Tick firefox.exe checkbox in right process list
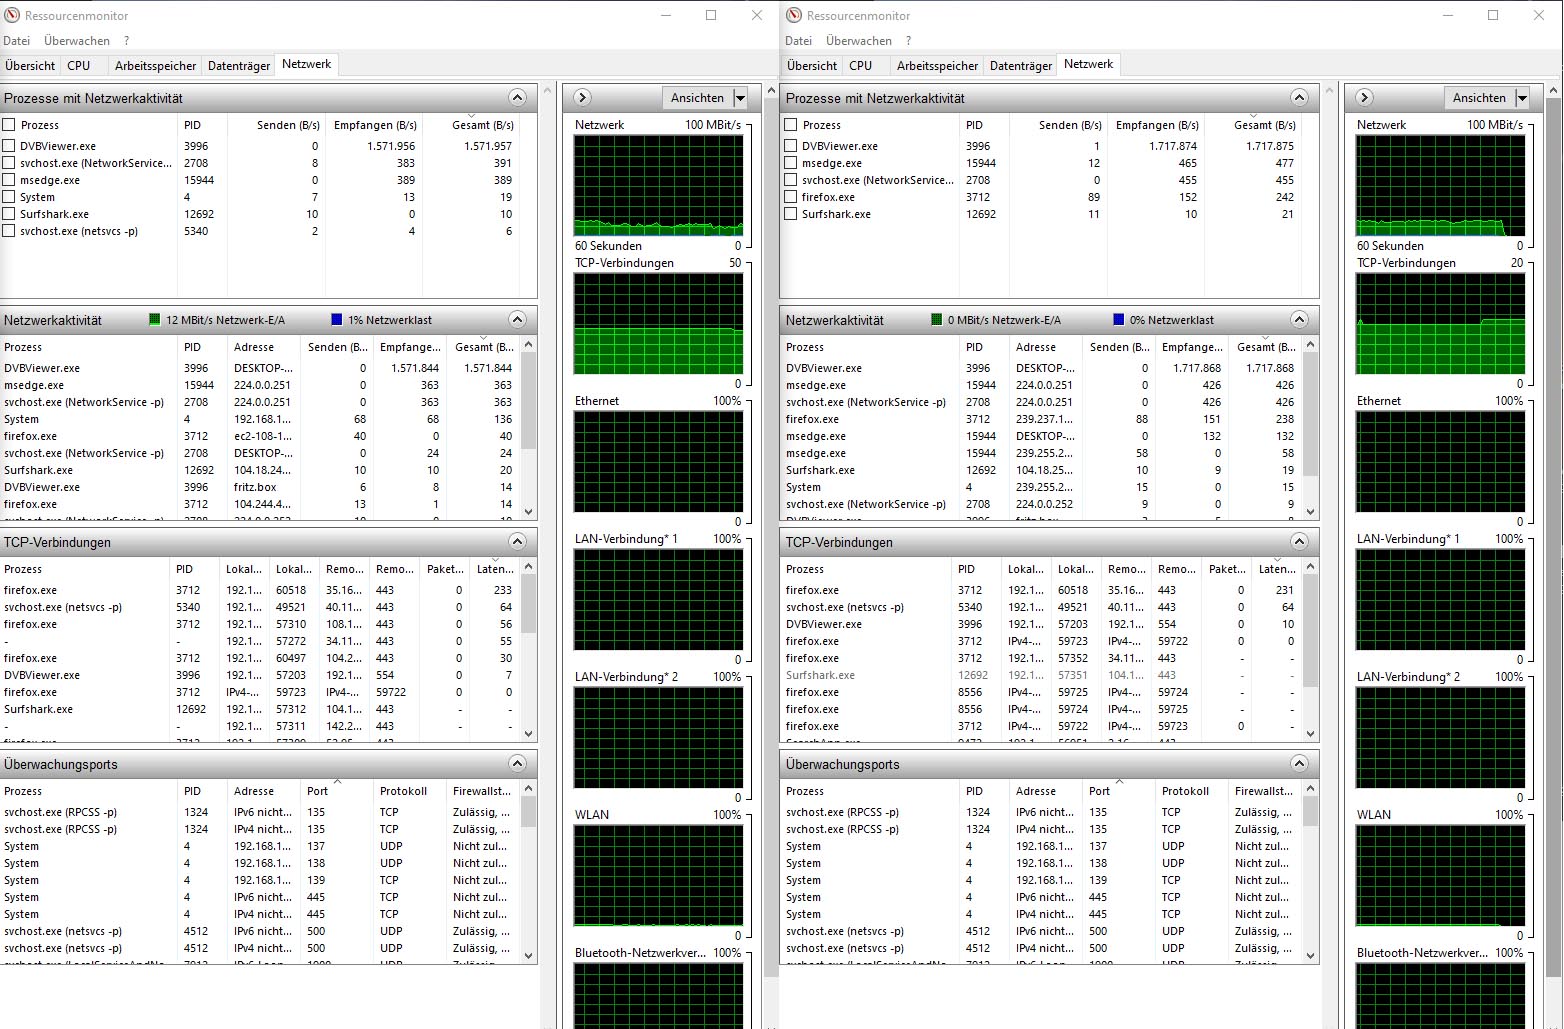 791,197
